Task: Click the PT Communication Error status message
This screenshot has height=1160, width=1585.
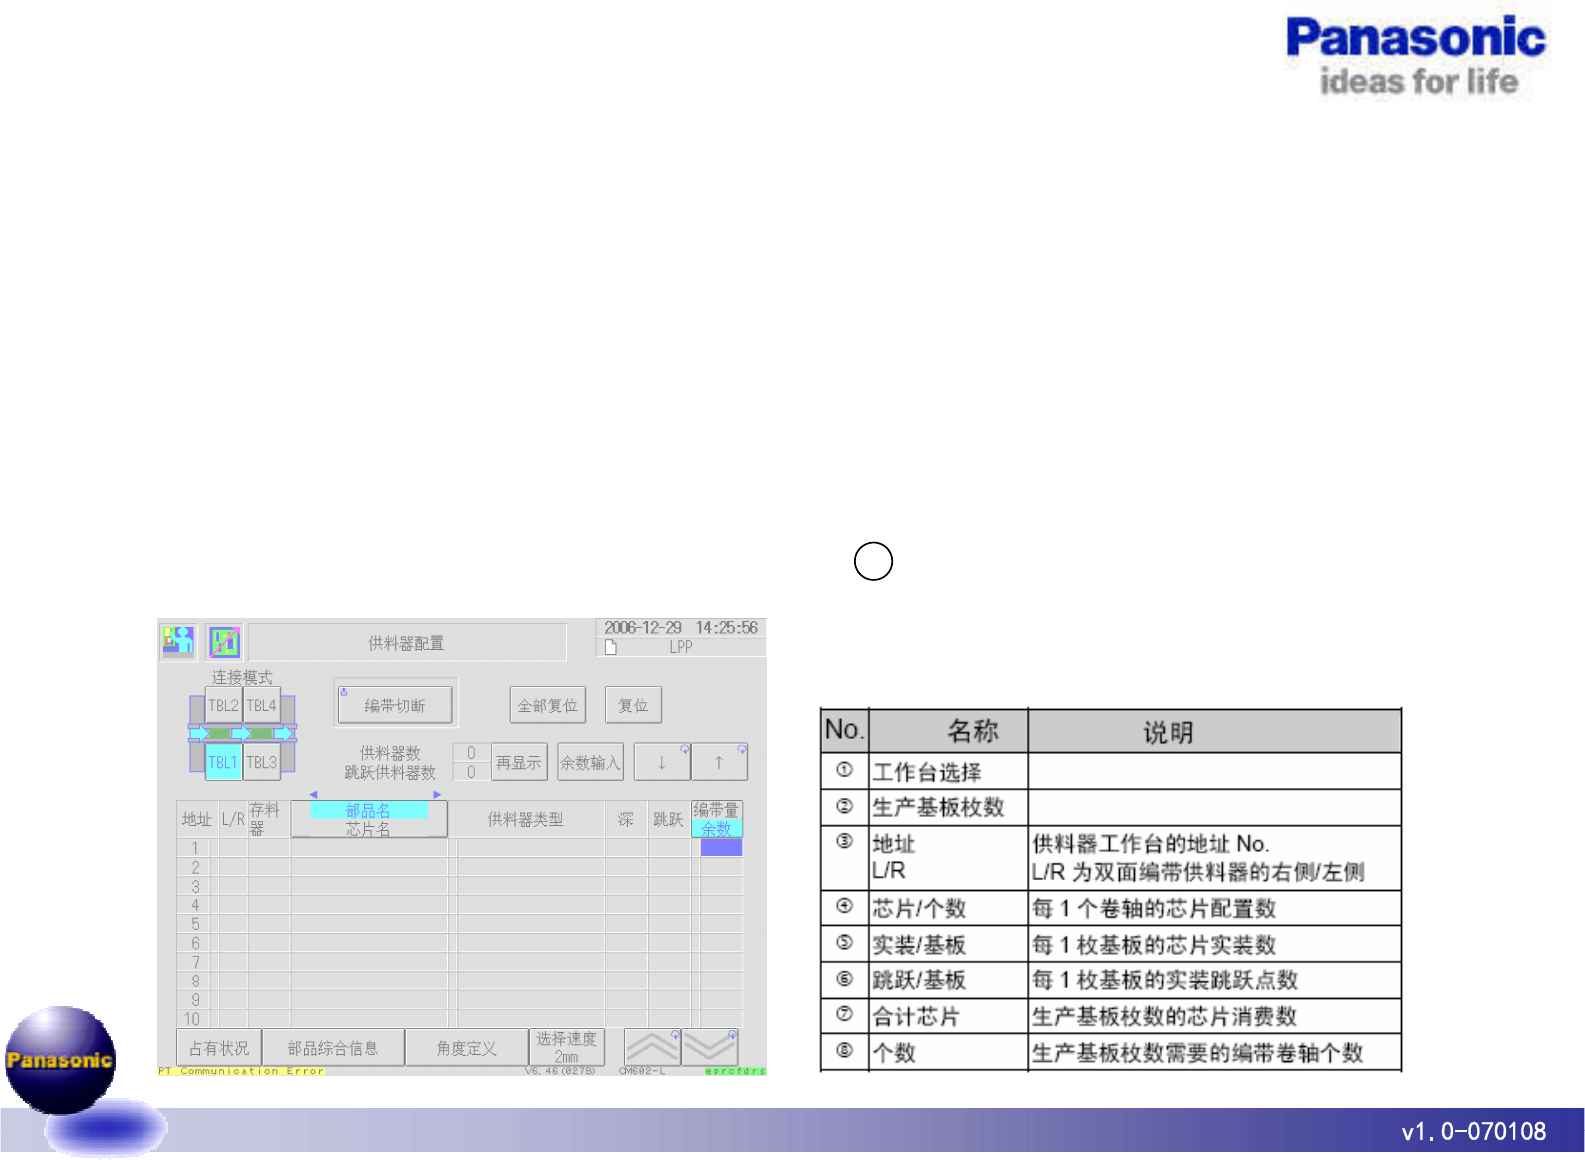Action: [241, 1071]
